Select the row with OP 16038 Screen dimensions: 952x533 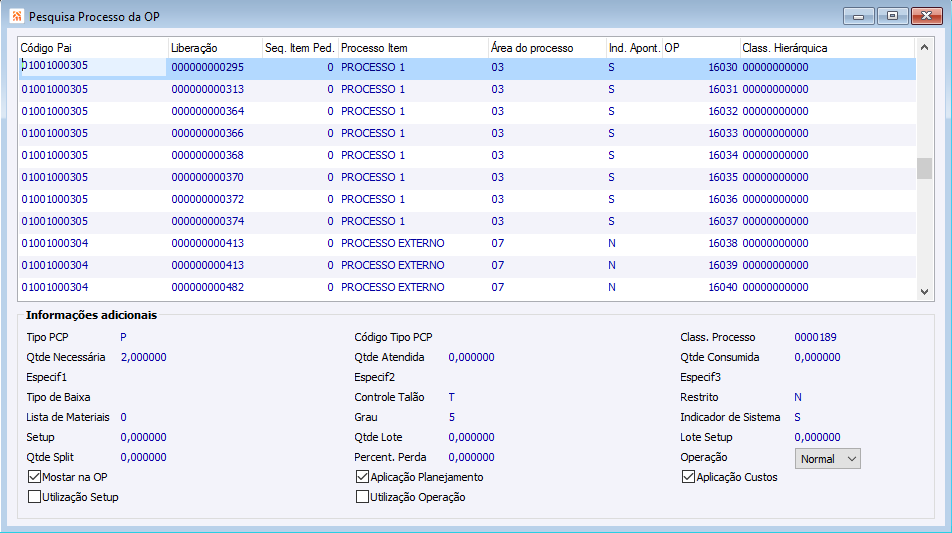pyautogui.click(x=467, y=243)
